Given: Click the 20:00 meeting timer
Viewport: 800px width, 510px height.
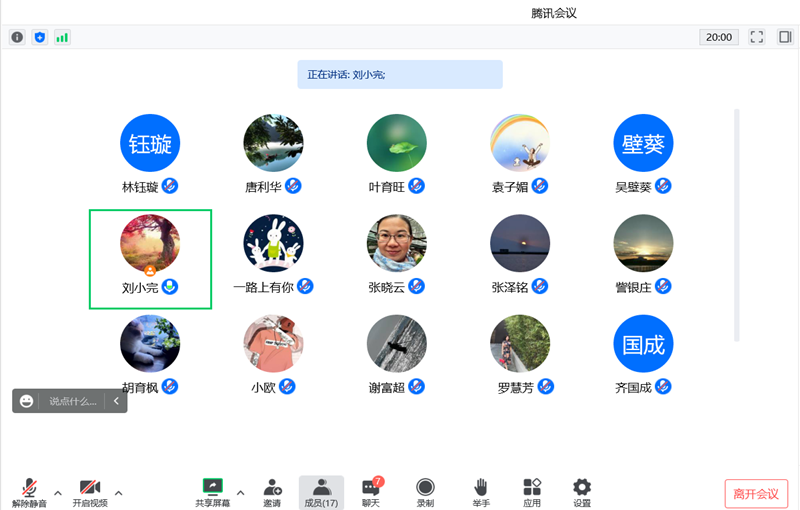Looking at the screenshot, I should point(719,37).
